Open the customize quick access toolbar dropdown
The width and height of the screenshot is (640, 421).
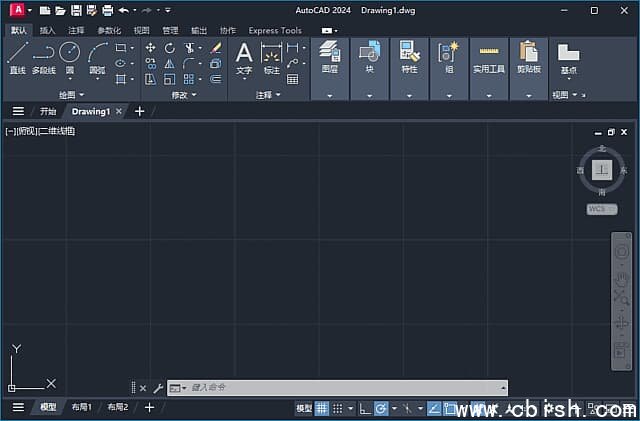pyautogui.click(x=168, y=10)
